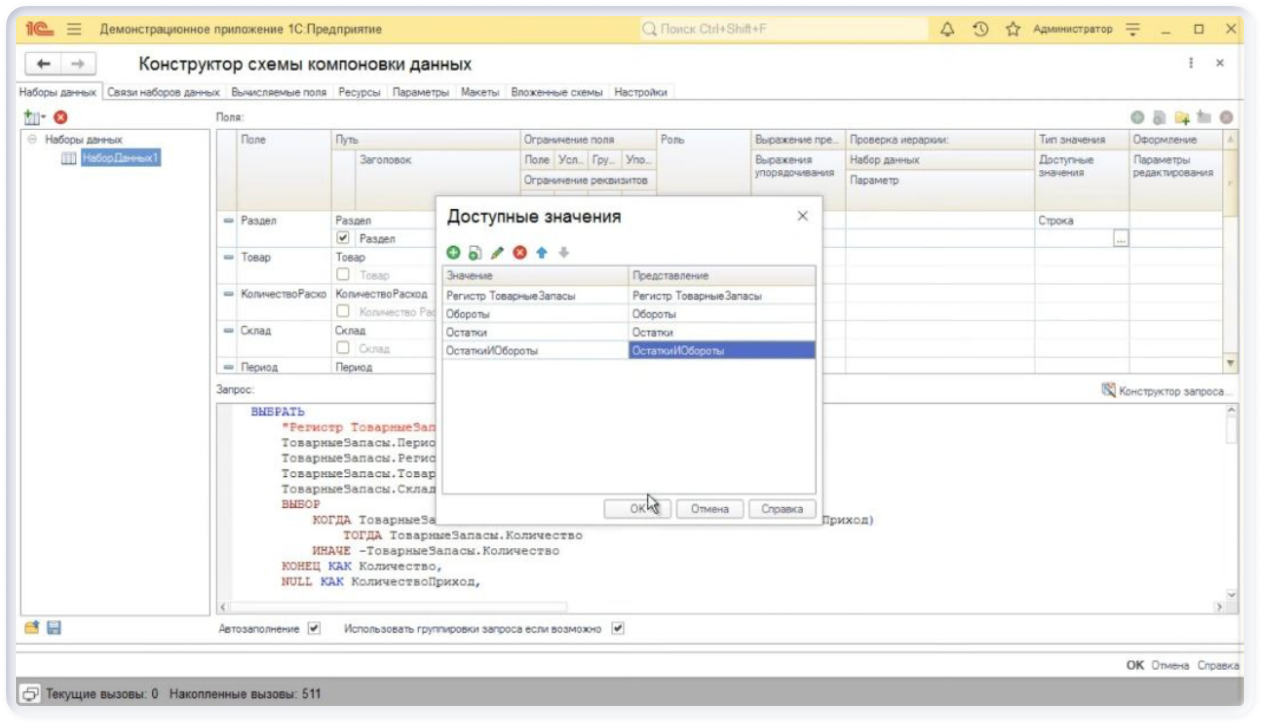Viewport: 1262px width, 724px height.
Task: Toggle Использовать группировки запроса checkbox
Action: [617, 629]
